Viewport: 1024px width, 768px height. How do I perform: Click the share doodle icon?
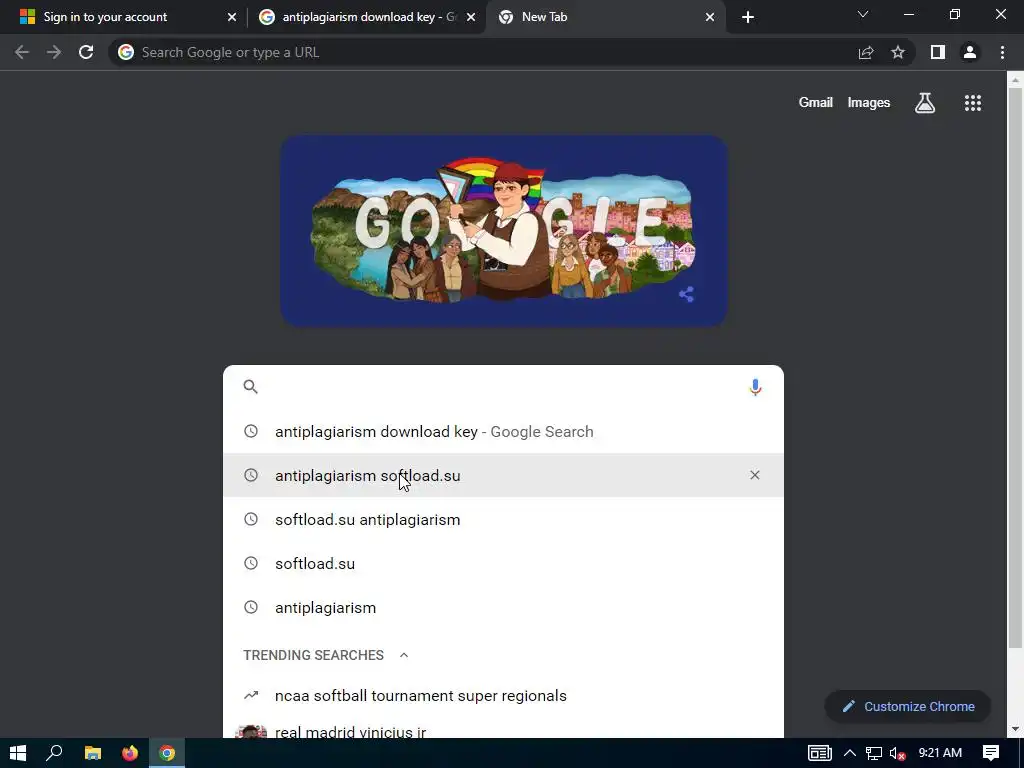tap(686, 294)
